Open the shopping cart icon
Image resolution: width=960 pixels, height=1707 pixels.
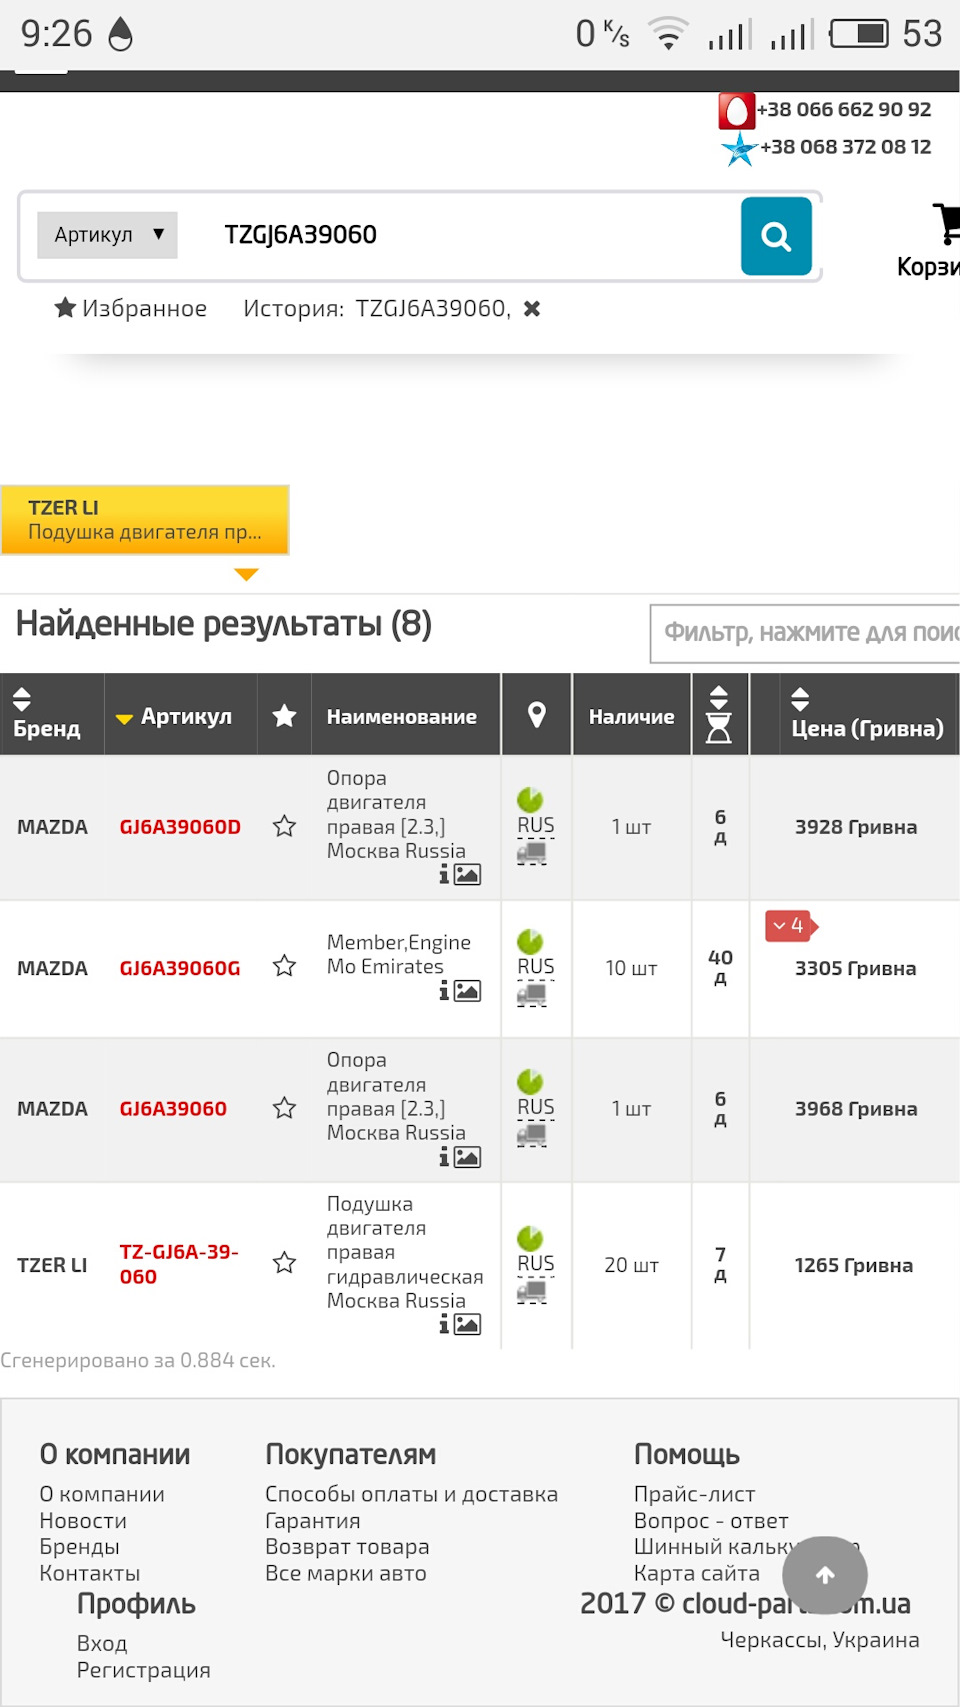tap(947, 224)
